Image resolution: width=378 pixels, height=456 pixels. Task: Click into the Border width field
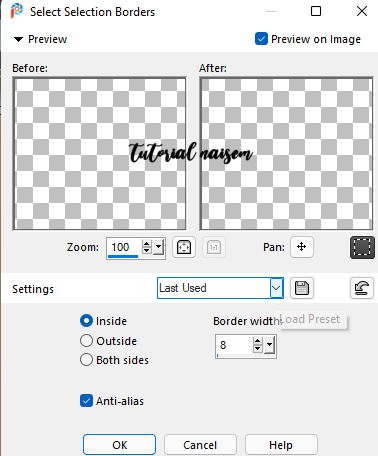click(234, 345)
